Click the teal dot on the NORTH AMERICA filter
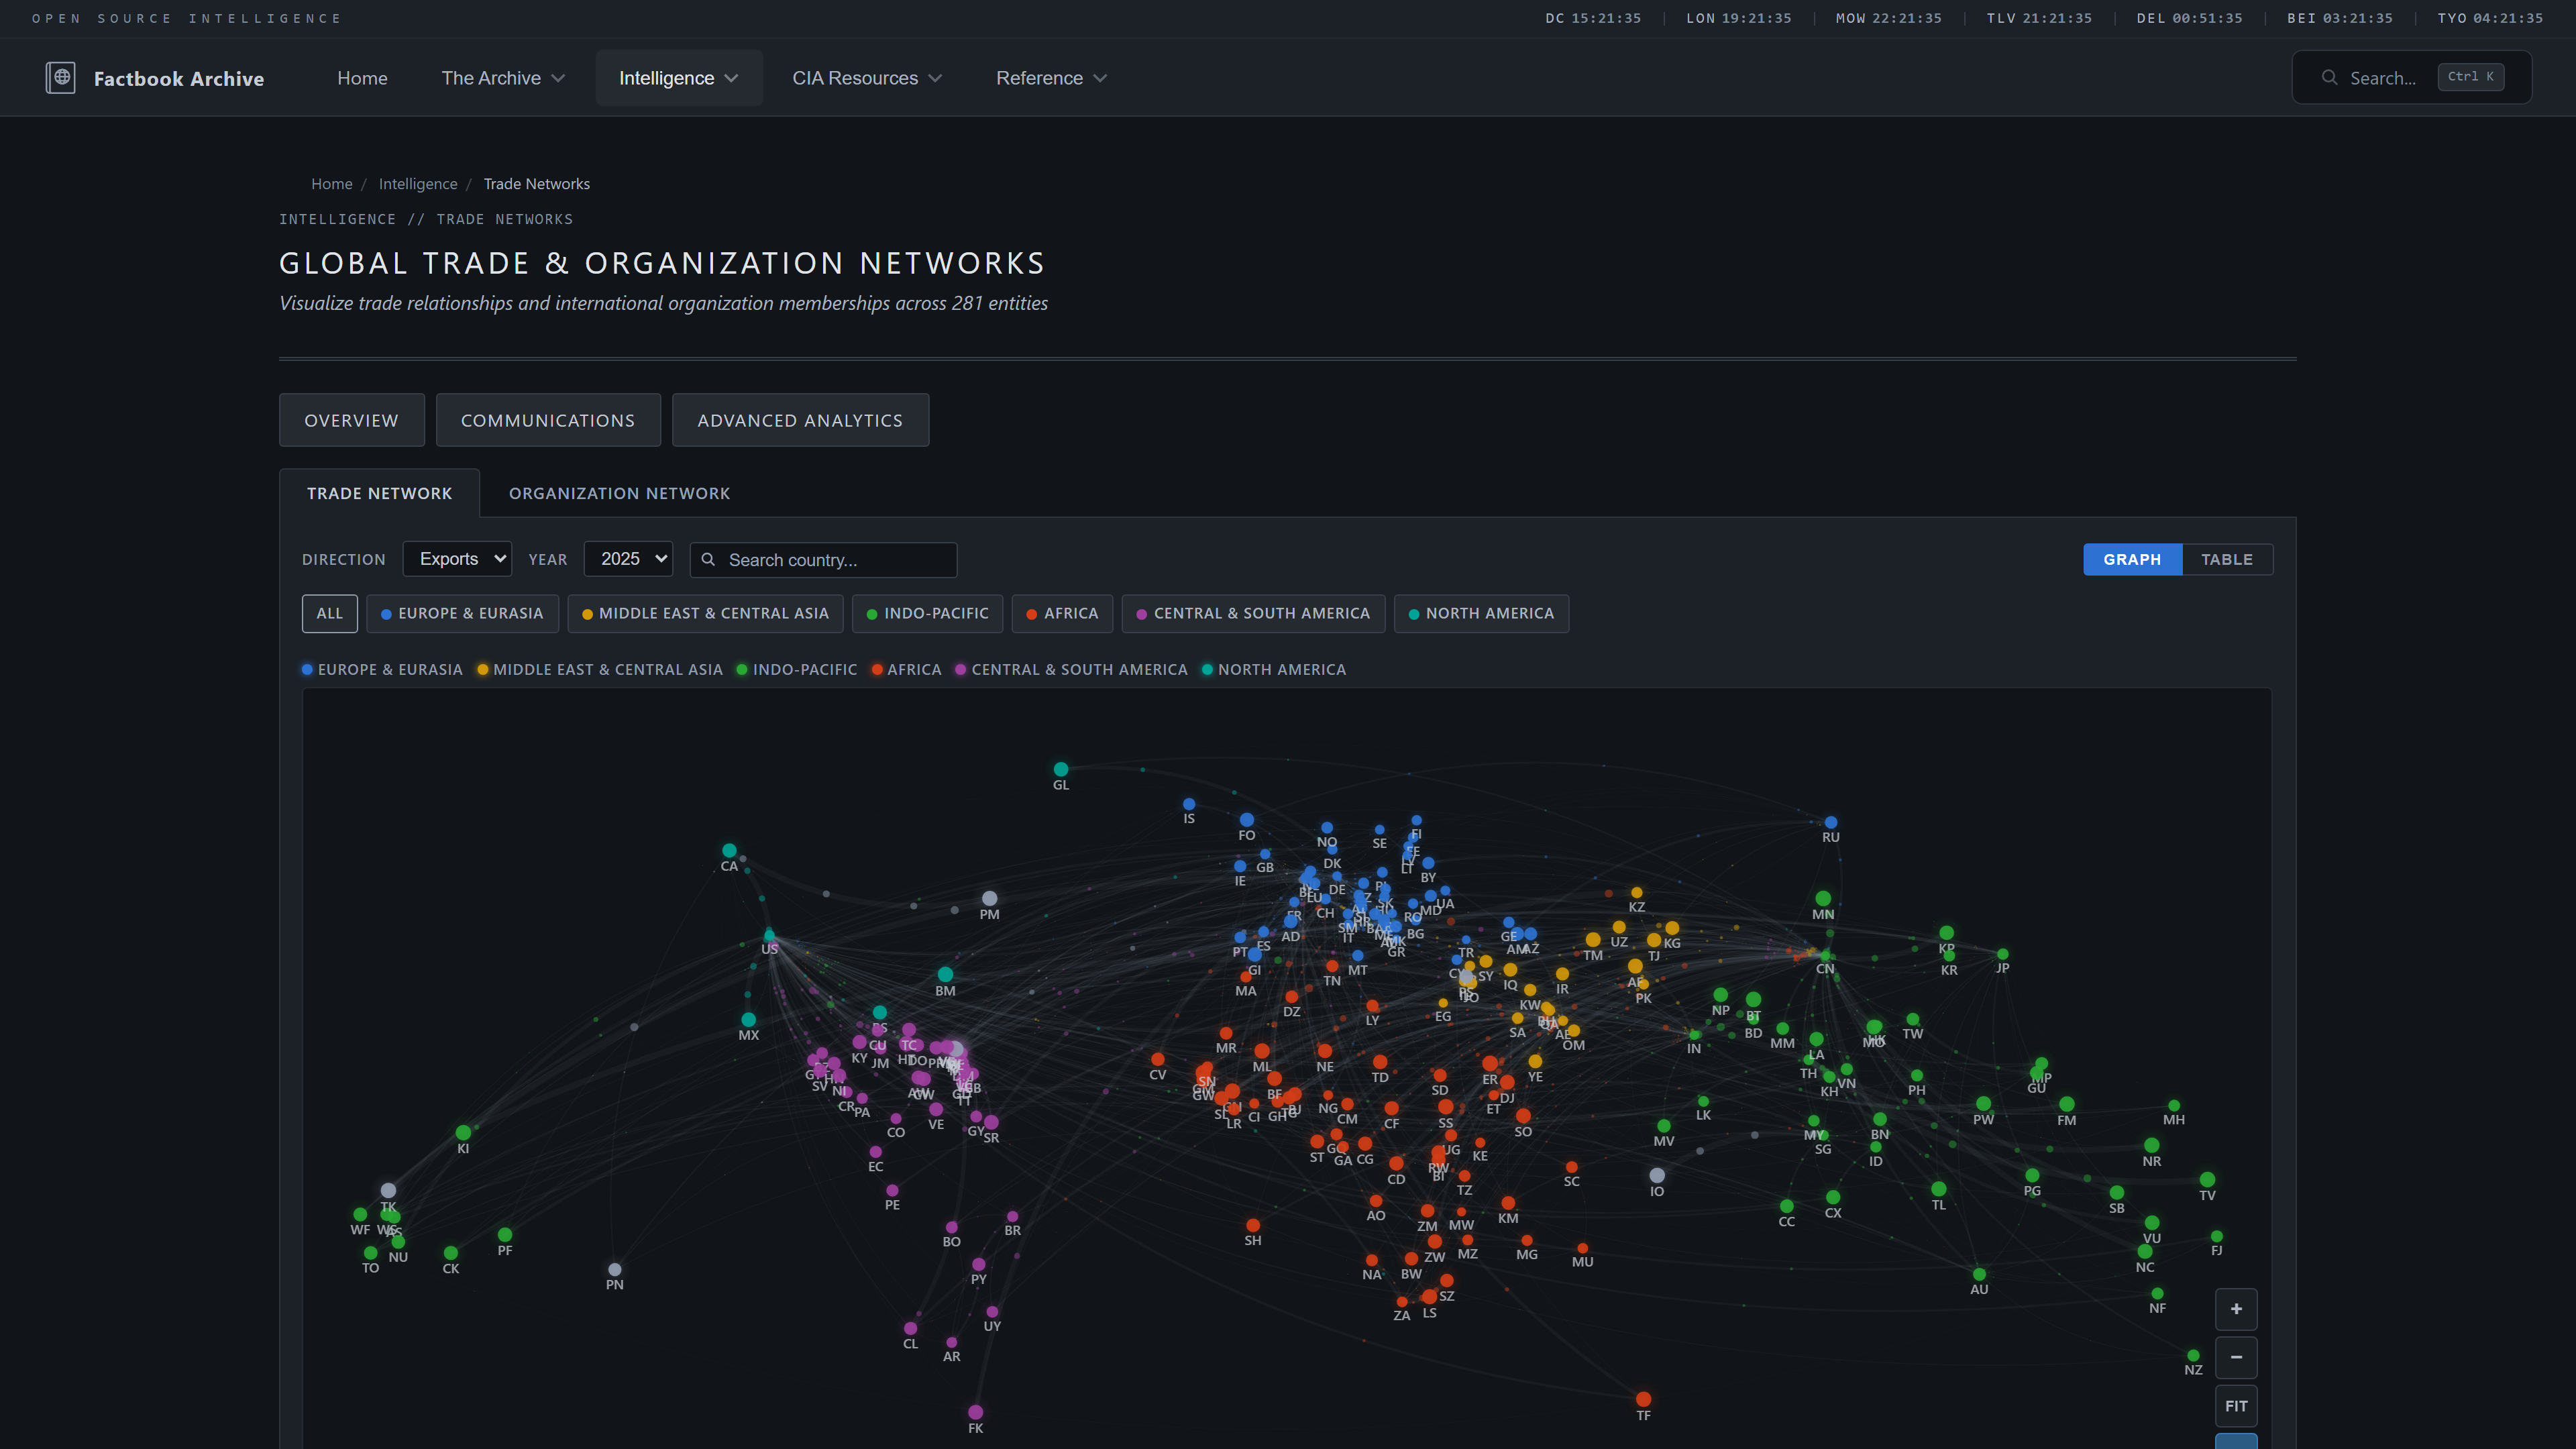 click(x=1412, y=614)
